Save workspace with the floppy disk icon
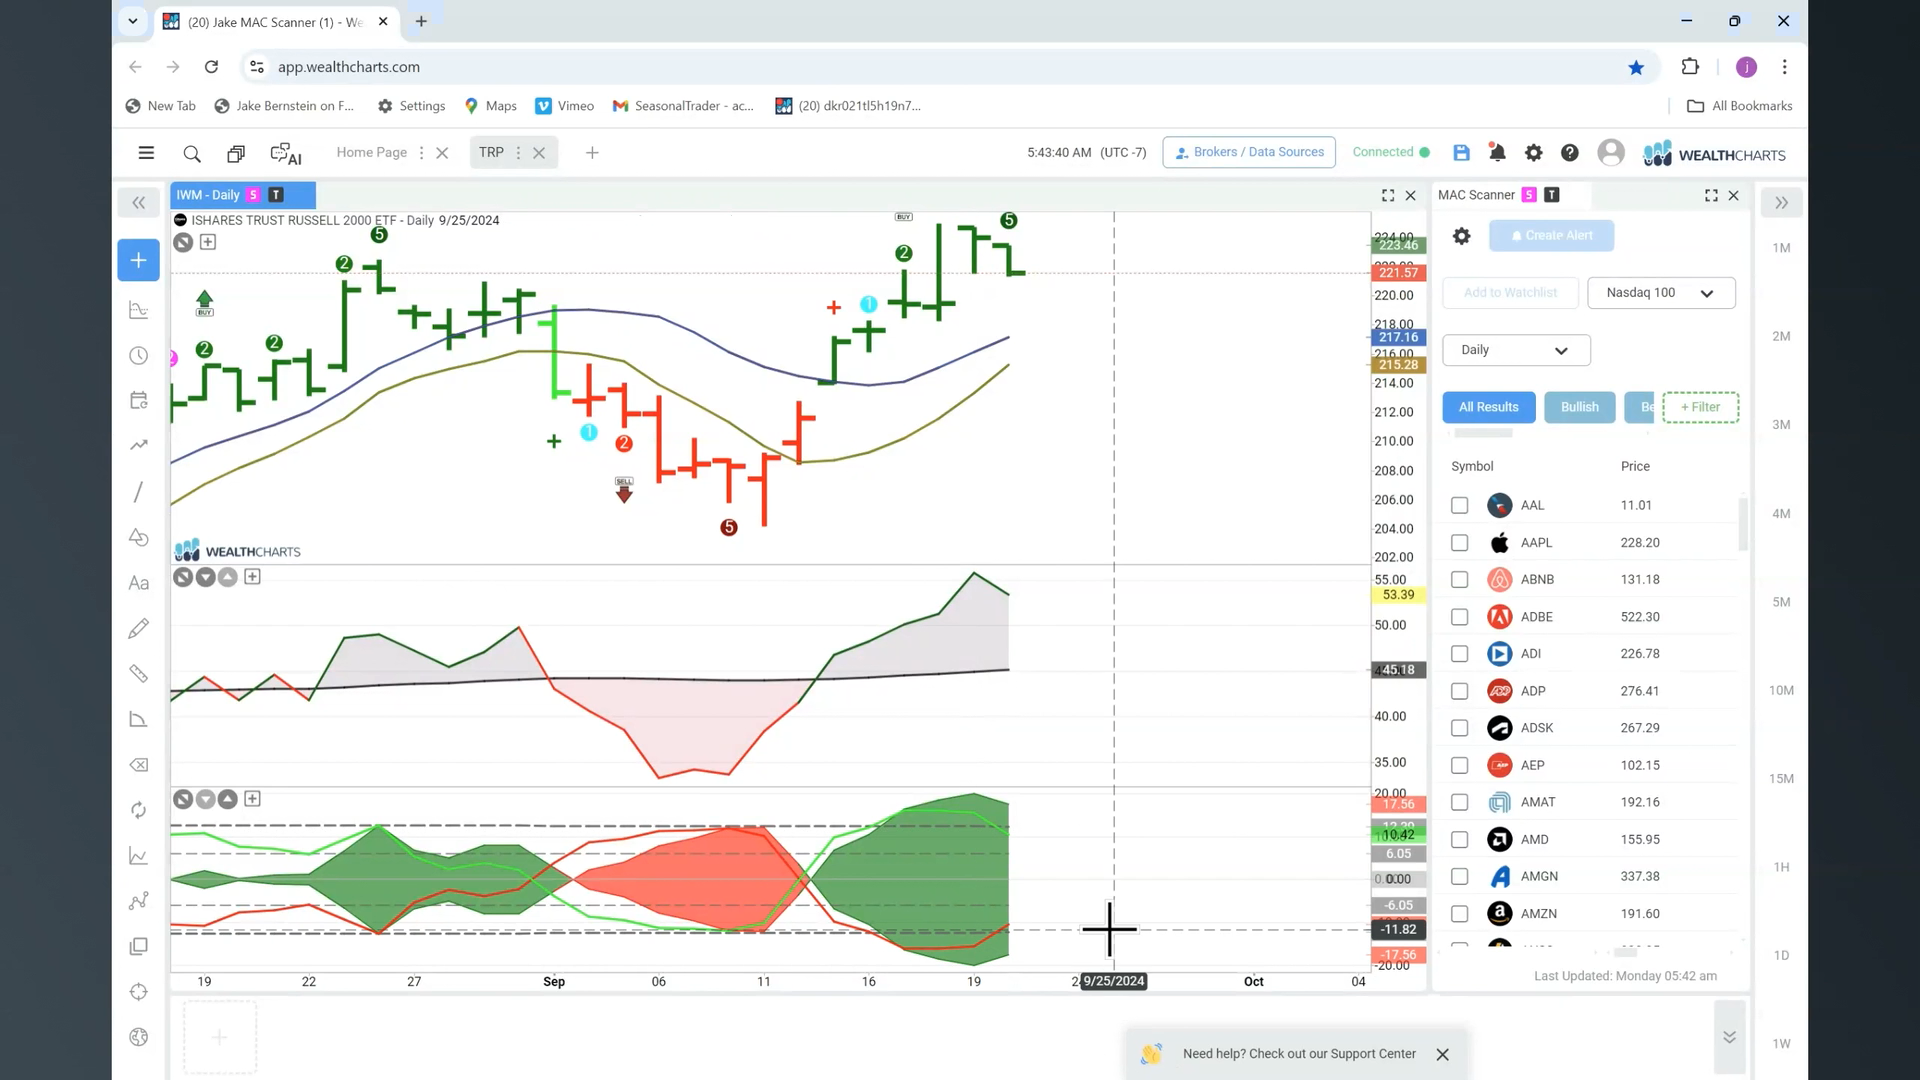Image resolution: width=1920 pixels, height=1080 pixels. pyautogui.click(x=1461, y=152)
